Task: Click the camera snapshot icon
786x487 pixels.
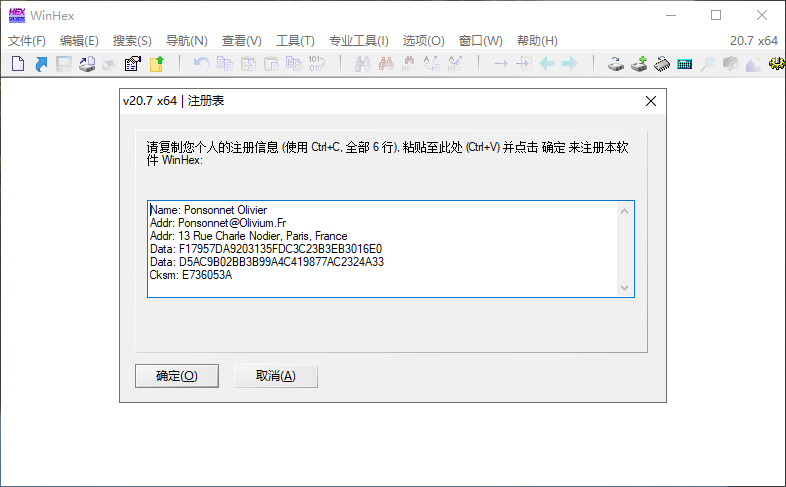Action: click(730, 64)
